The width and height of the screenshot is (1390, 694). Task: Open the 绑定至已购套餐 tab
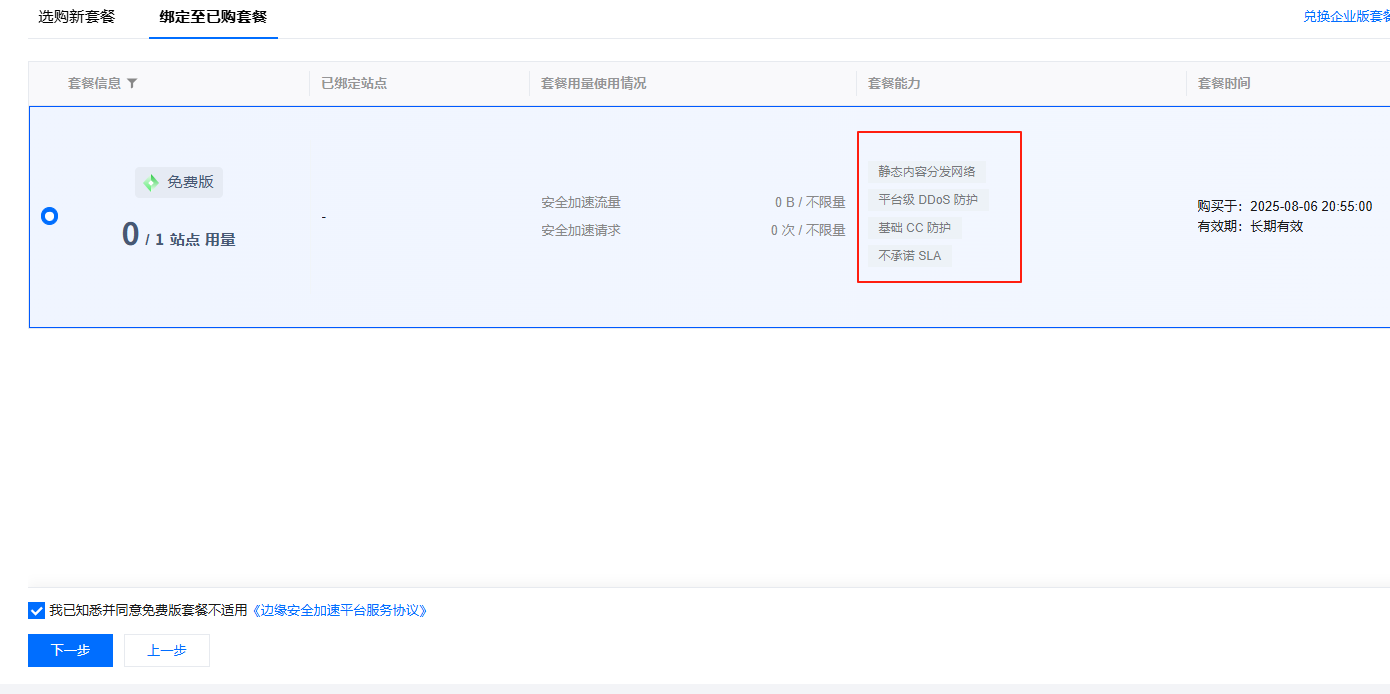coord(213,17)
